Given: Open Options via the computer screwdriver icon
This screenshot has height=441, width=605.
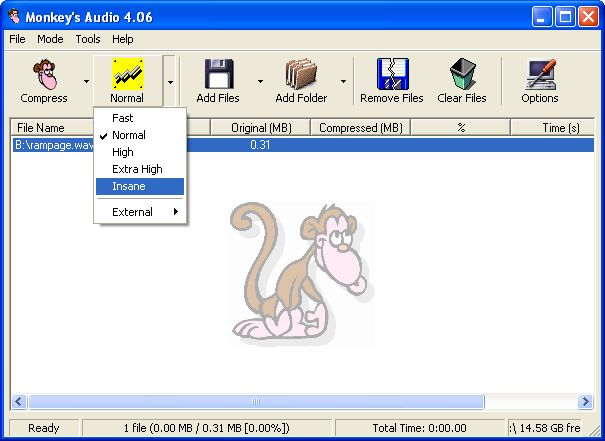Looking at the screenshot, I should point(540,74).
